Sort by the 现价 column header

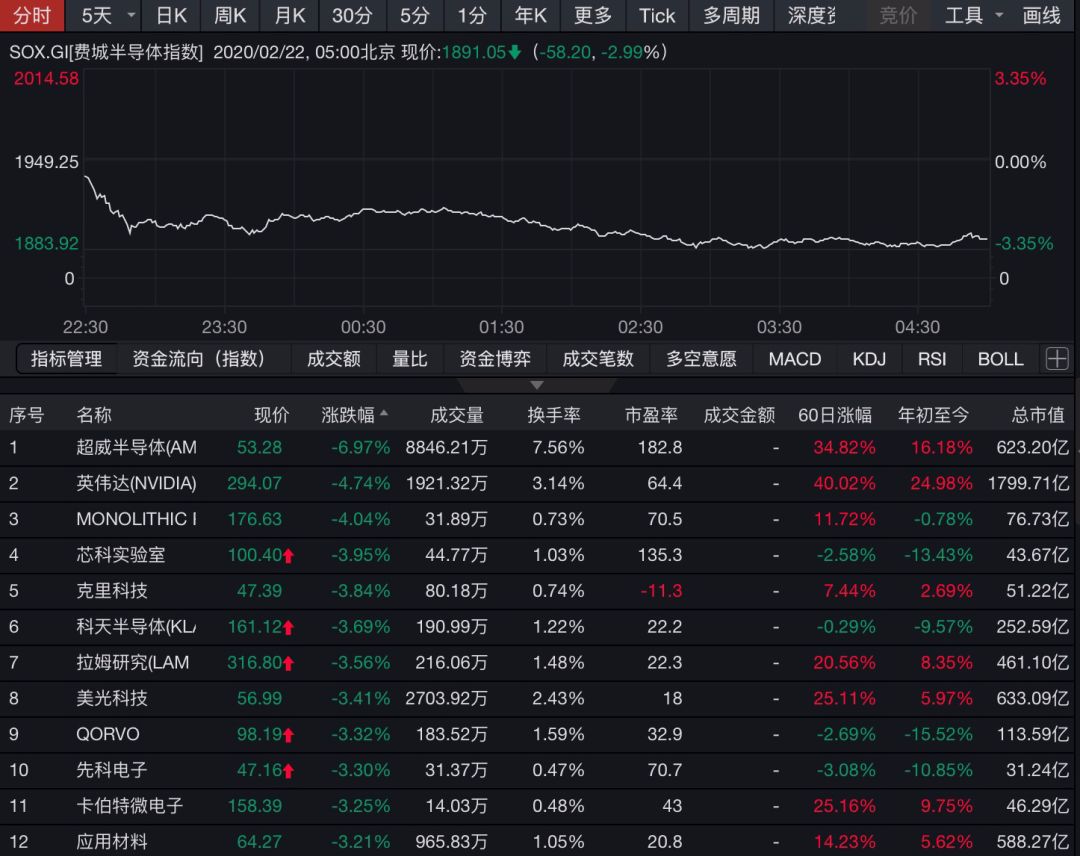[x=271, y=415]
